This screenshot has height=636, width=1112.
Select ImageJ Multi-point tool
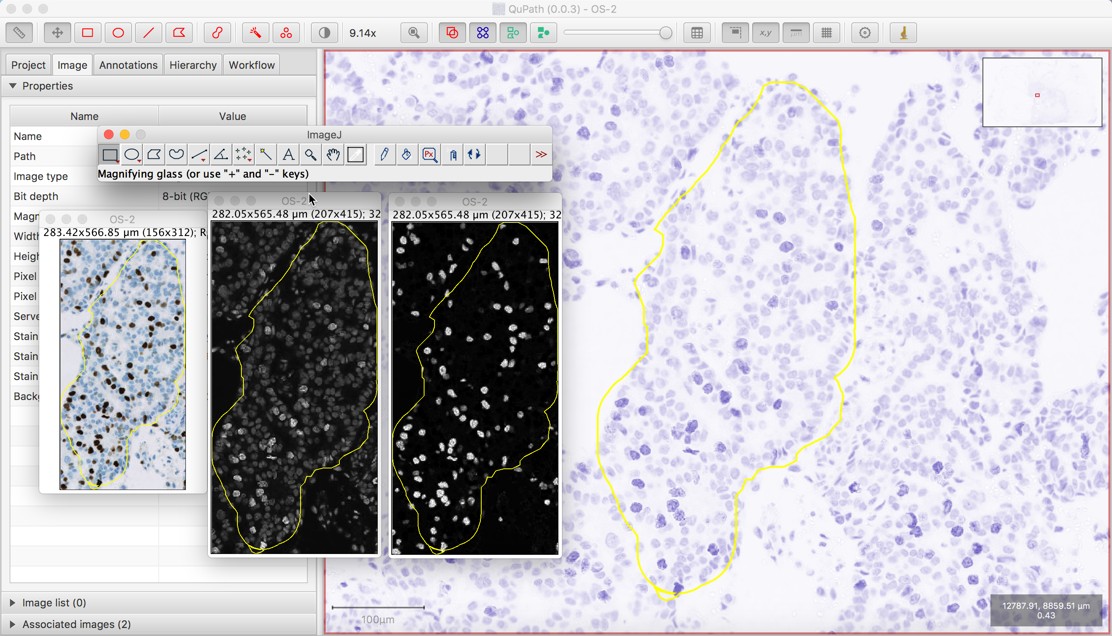coord(243,155)
